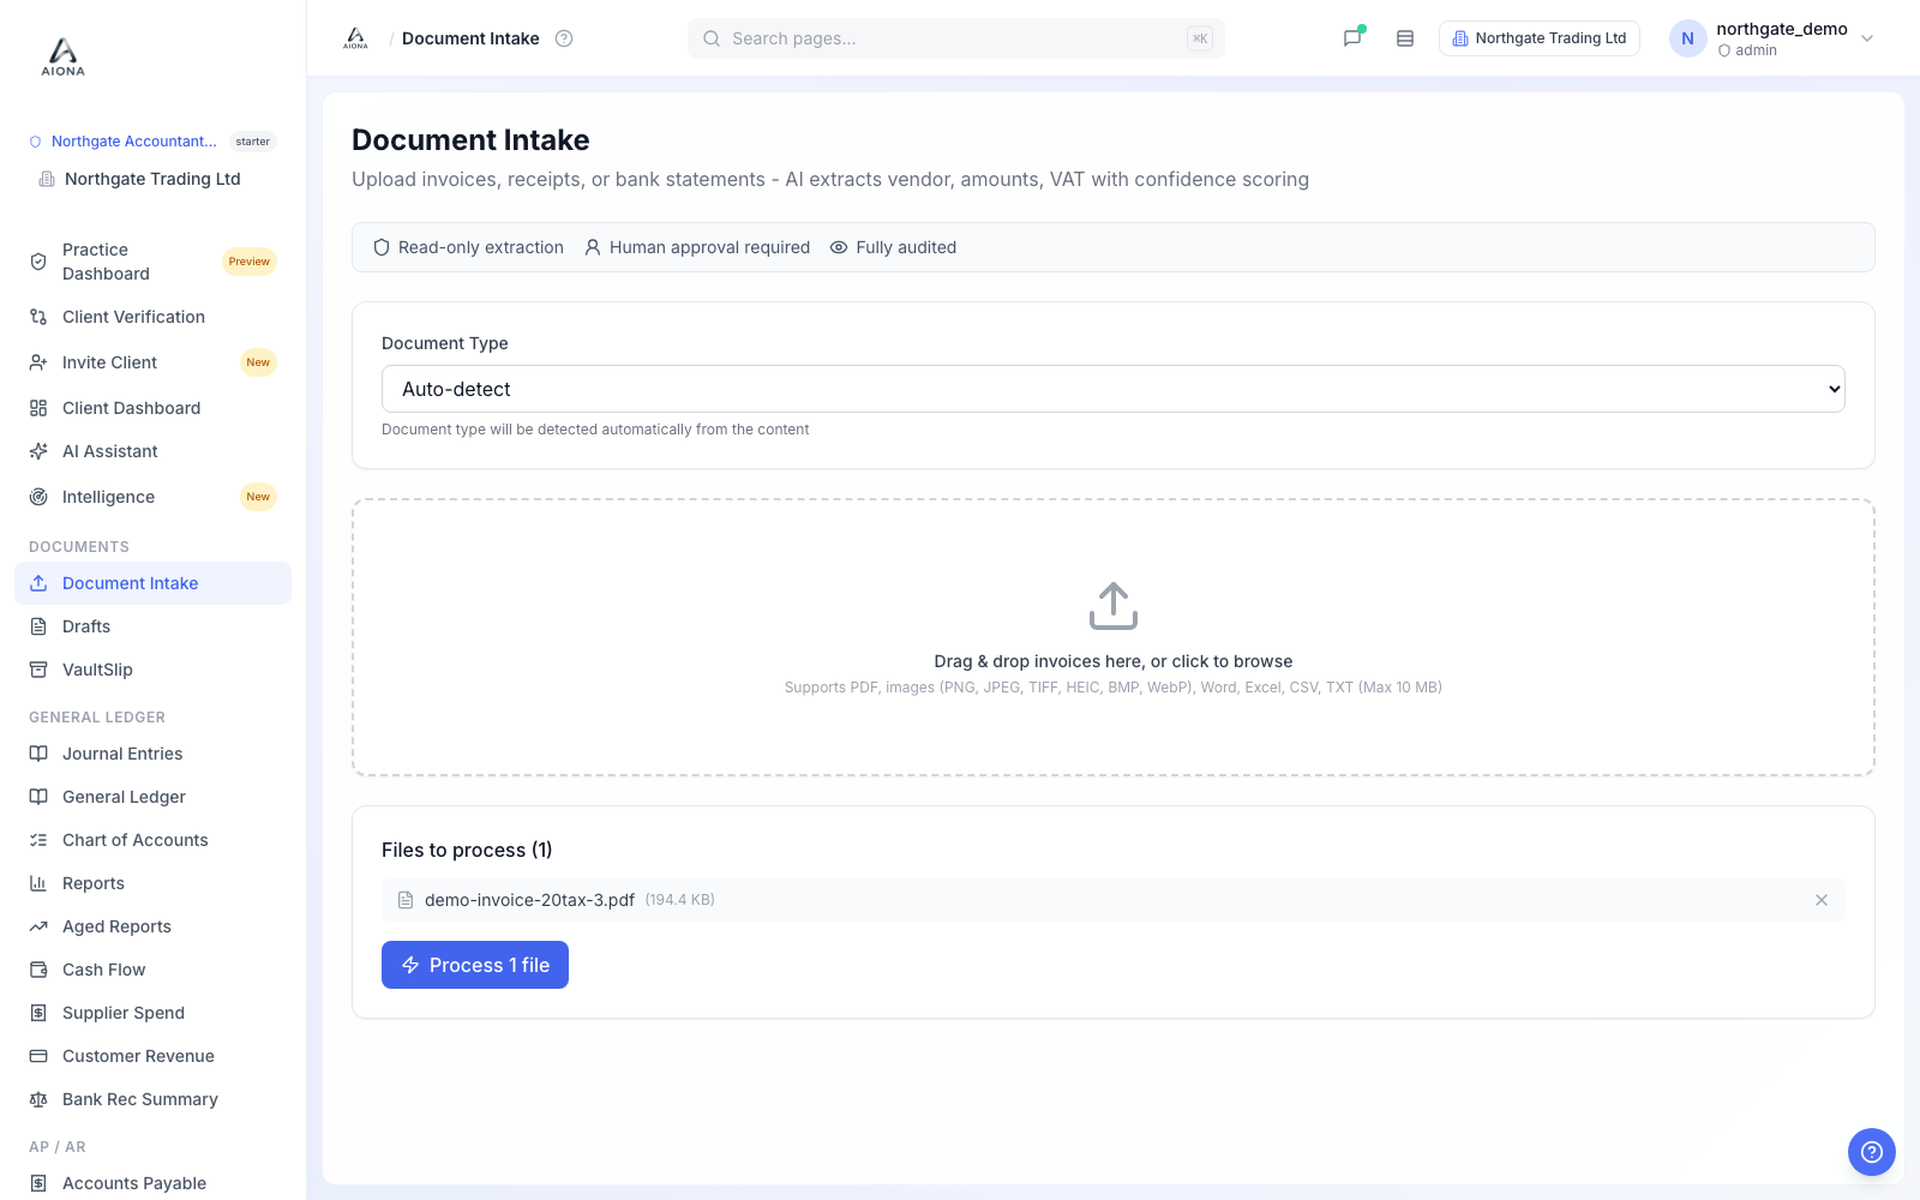Screen dimensions: 1920x1200
Task: Click the Document Intake upload icon in sidebar
Action: pos(38,583)
